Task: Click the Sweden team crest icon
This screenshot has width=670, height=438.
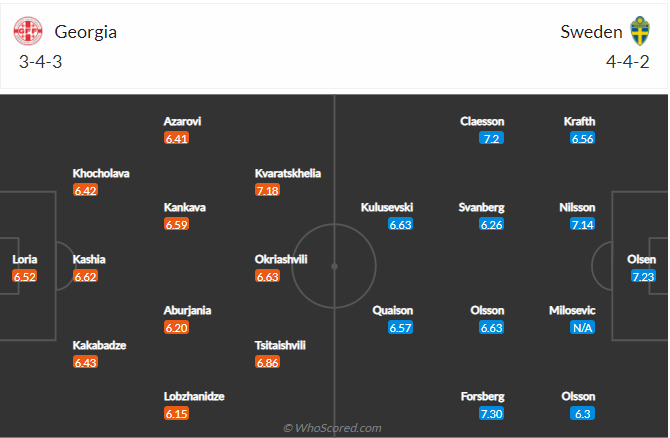Action: click(640, 31)
